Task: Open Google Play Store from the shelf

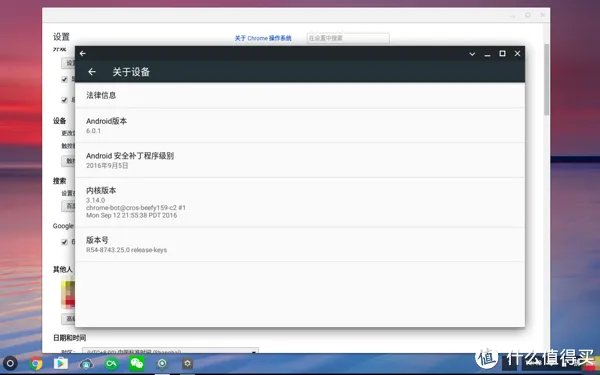Action: [61, 363]
